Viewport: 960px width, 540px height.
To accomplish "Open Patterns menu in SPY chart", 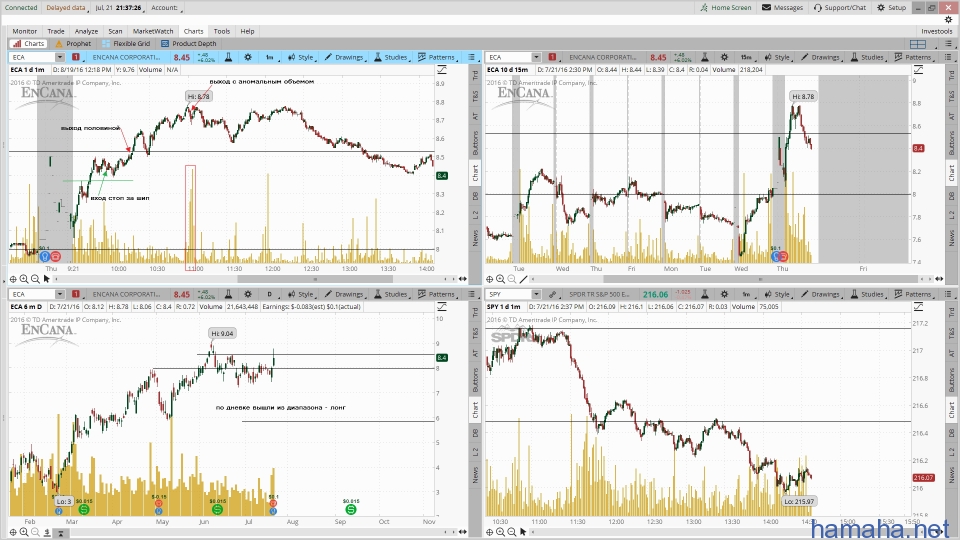I will (x=913, y=294).
